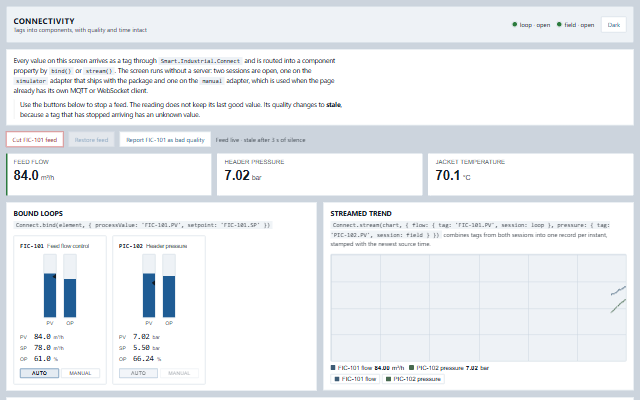Set FIC-101 loop to MANUAL mode

pos(80,373)
